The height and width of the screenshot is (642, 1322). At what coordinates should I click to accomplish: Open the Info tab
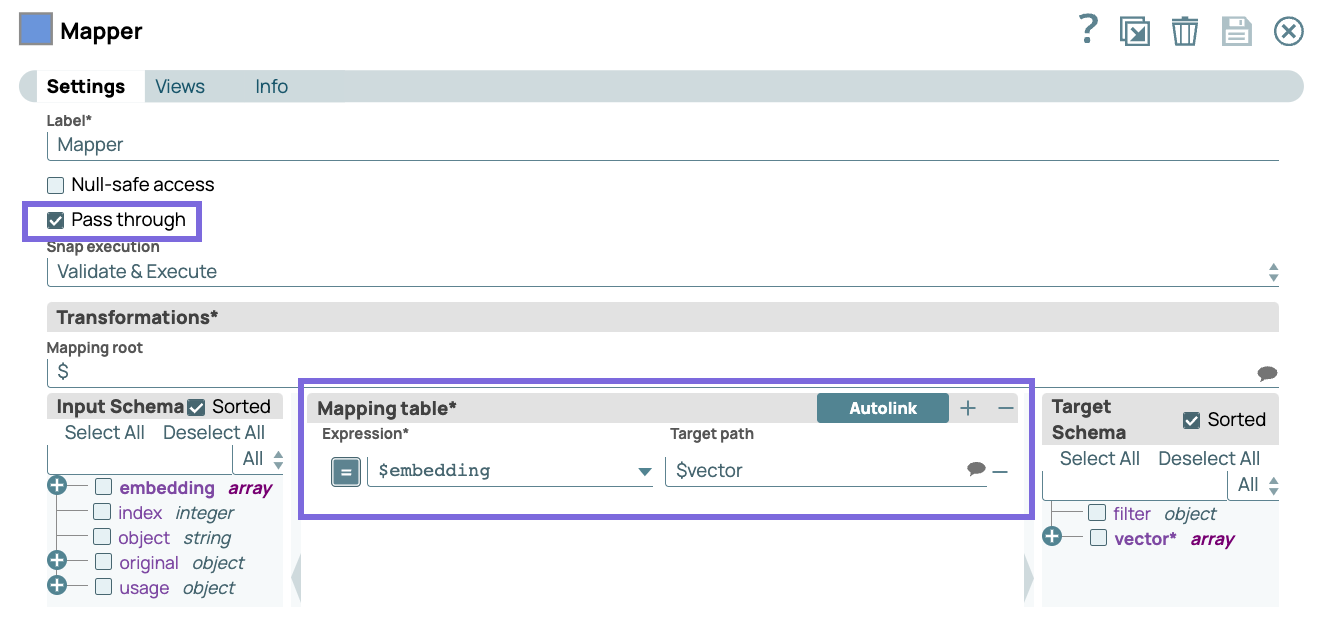coord(271,87)
